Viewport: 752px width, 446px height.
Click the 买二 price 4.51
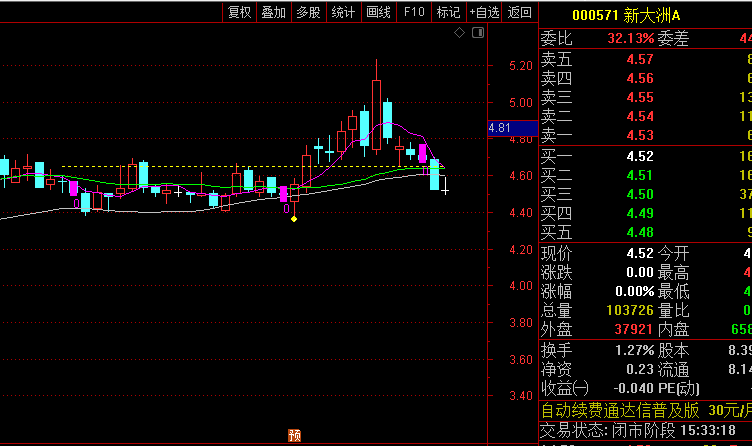click(x=640, y=176)
